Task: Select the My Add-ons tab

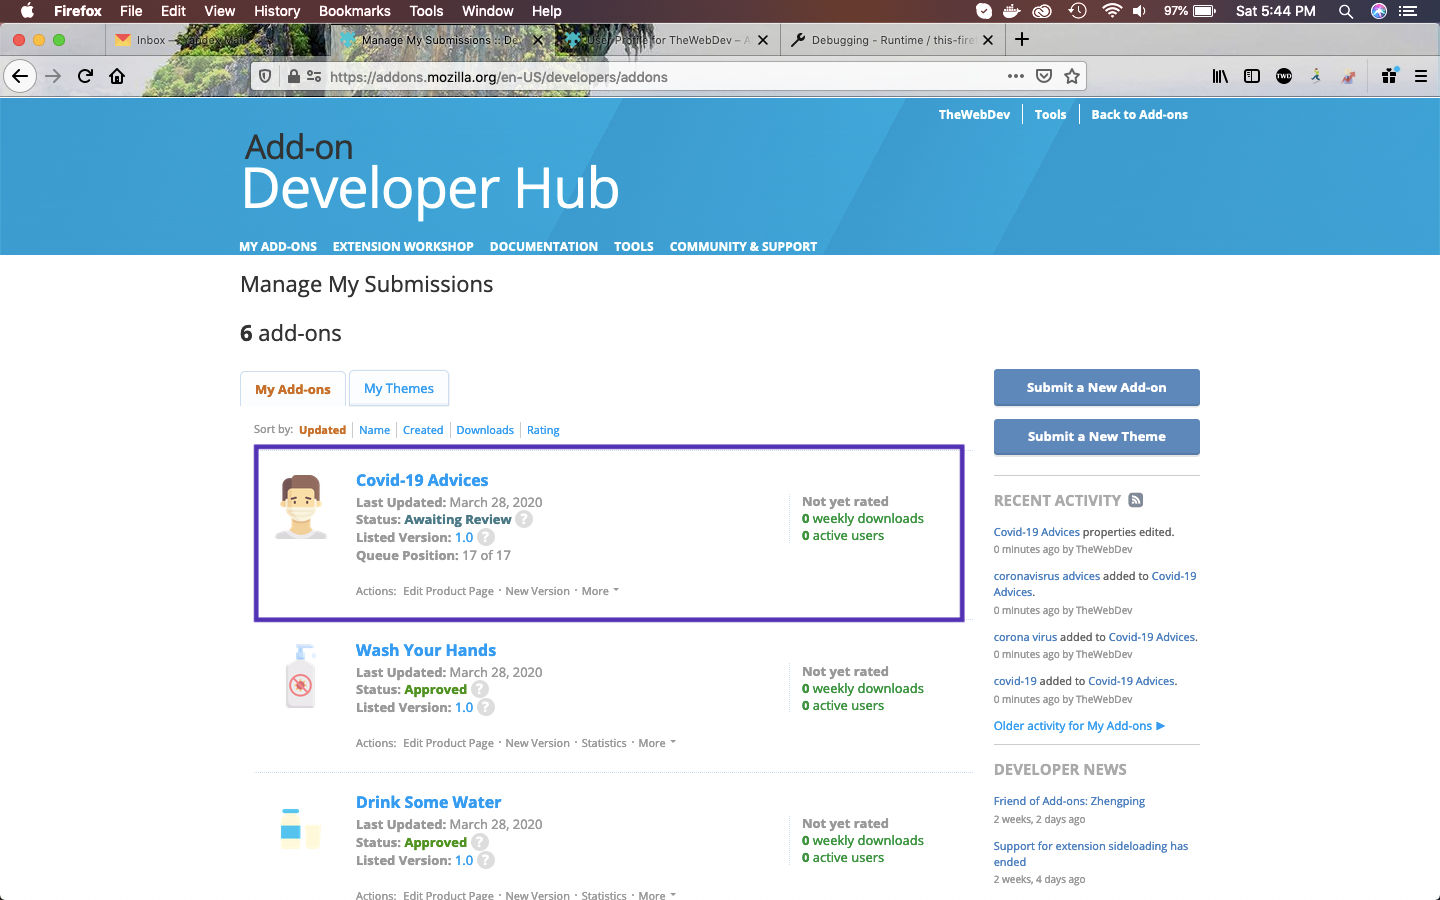Action: (x=293, y=389)
